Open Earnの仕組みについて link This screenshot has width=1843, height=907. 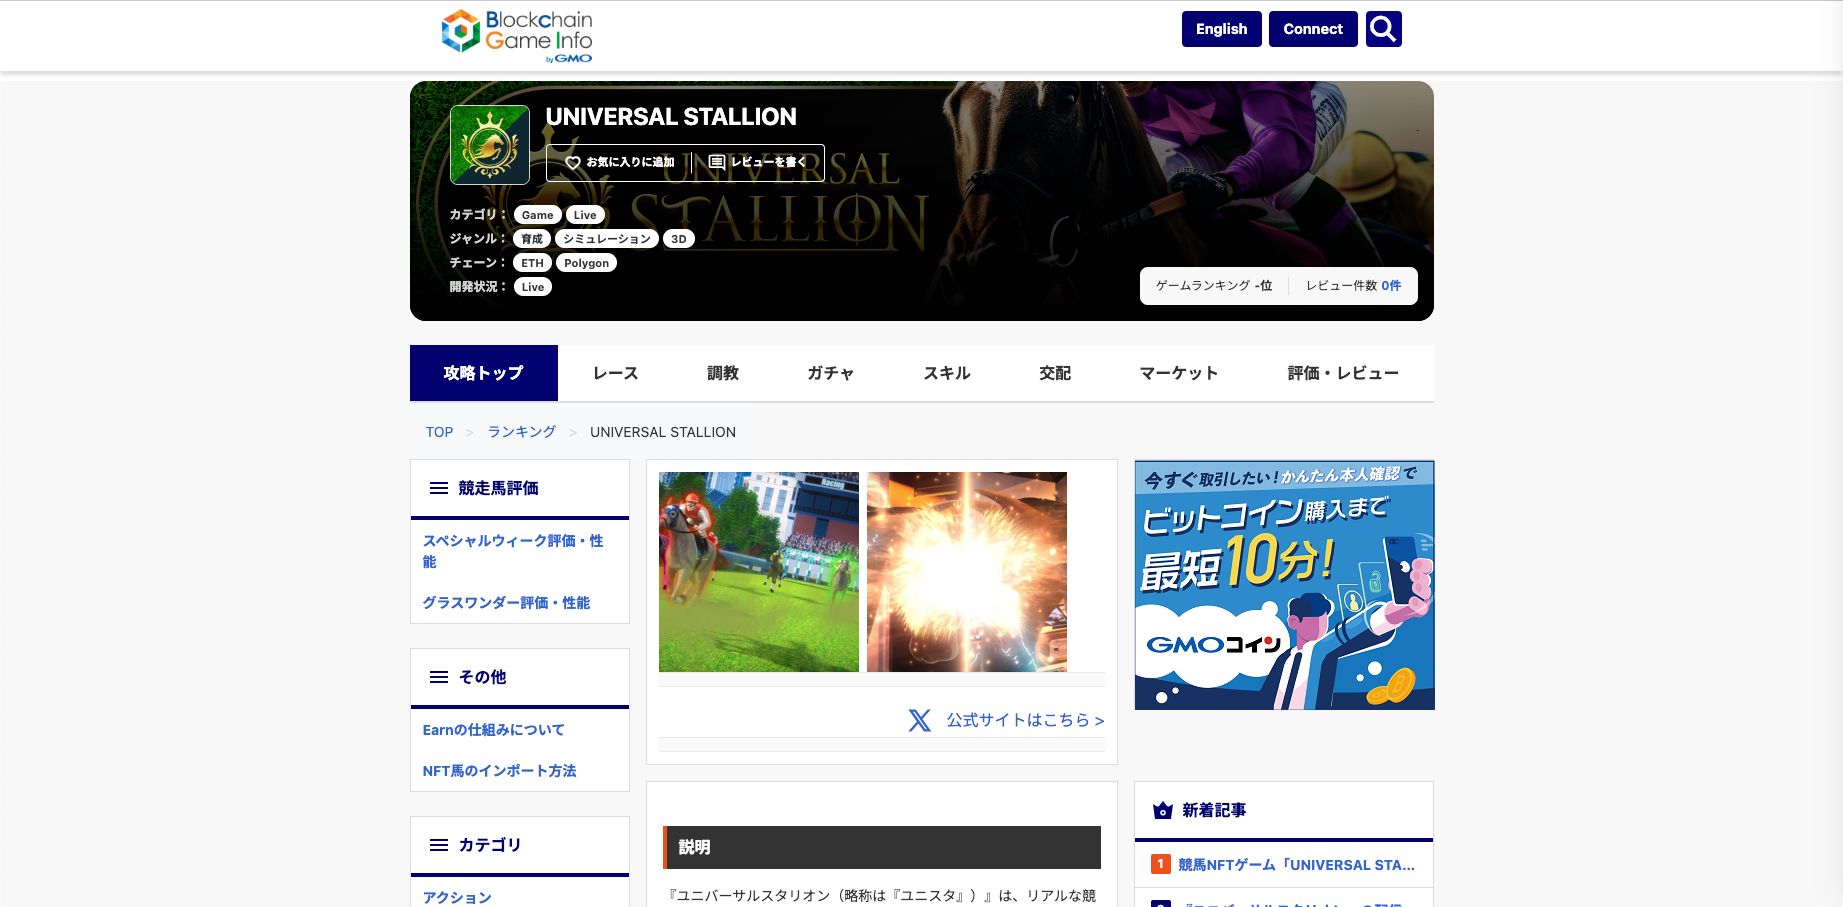(493, 730)
